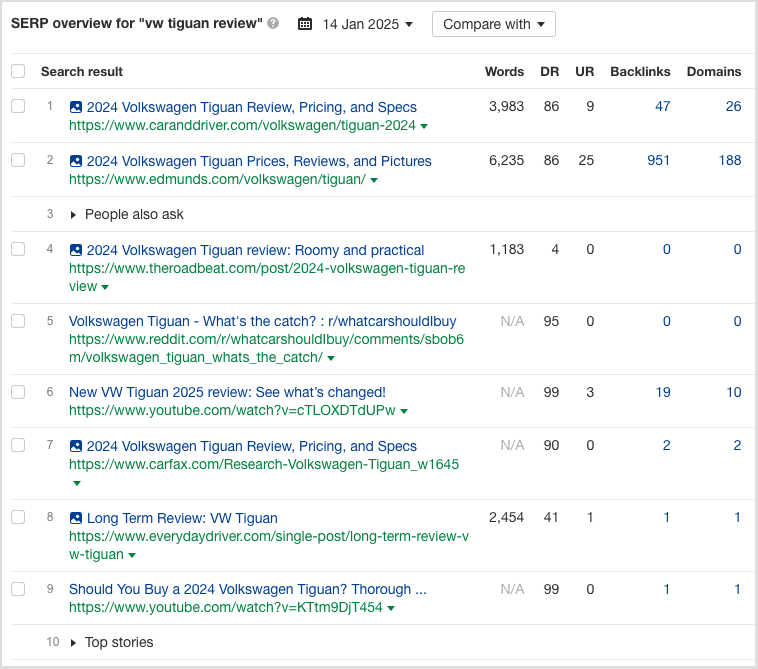Toggle the select-all checkbox in header
758x669 pixels.
(18, 71)
